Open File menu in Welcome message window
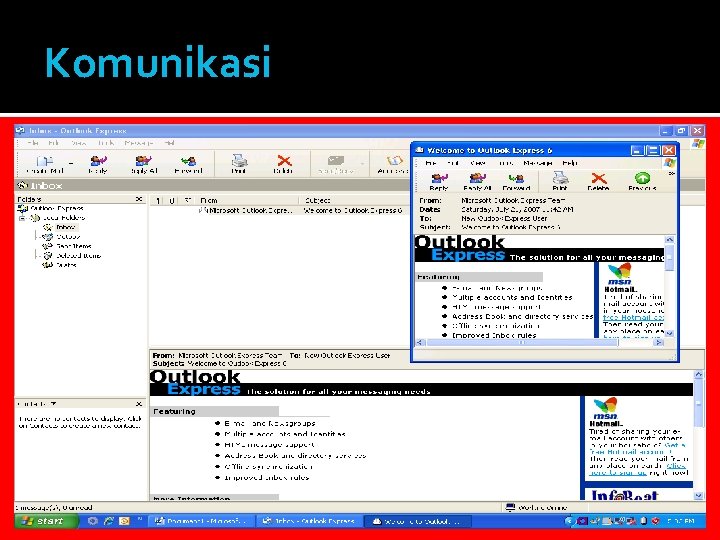720x540 pixels. click(431, 163)
